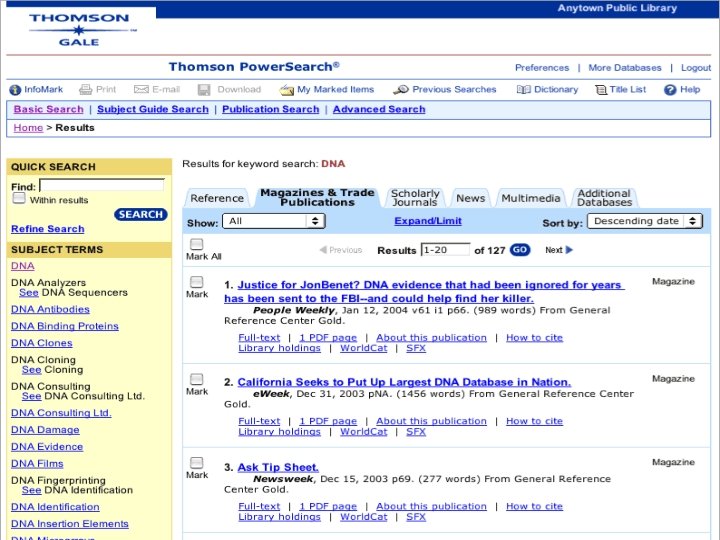Open the Dictionary book icon
720x540 pixels.
pos(523,90)
